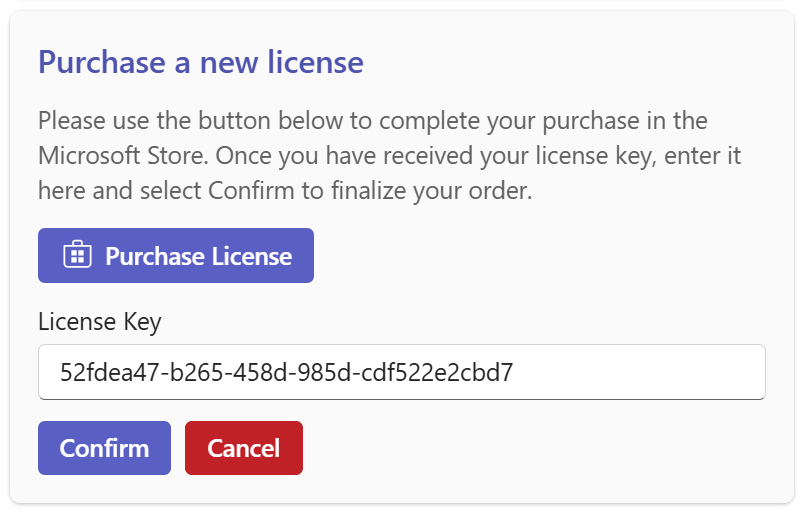Cancel the license purchase
This screenshot has width=806, height=515.
point(243,448)
